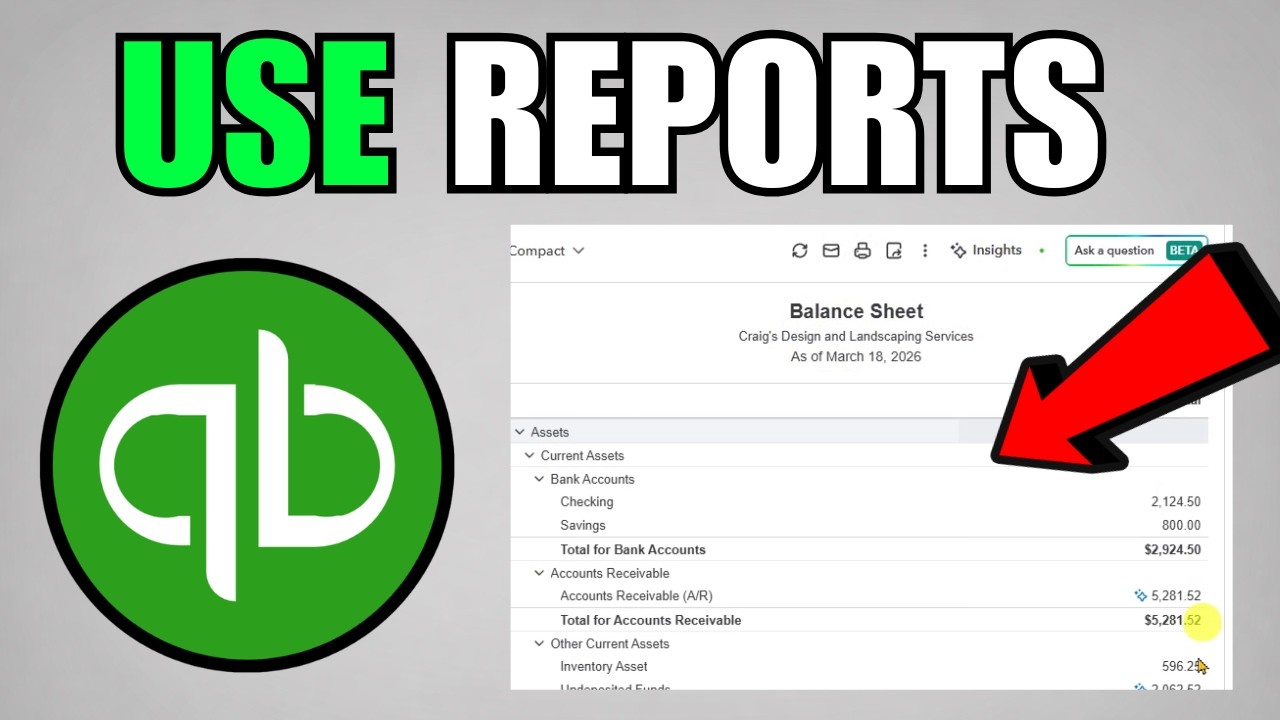Image resolution: width=1280 pixels, height=720 pixels.
Task: Select Total for Accounts Receivable row
Action: pyautogui.click(x=859, y=620)
